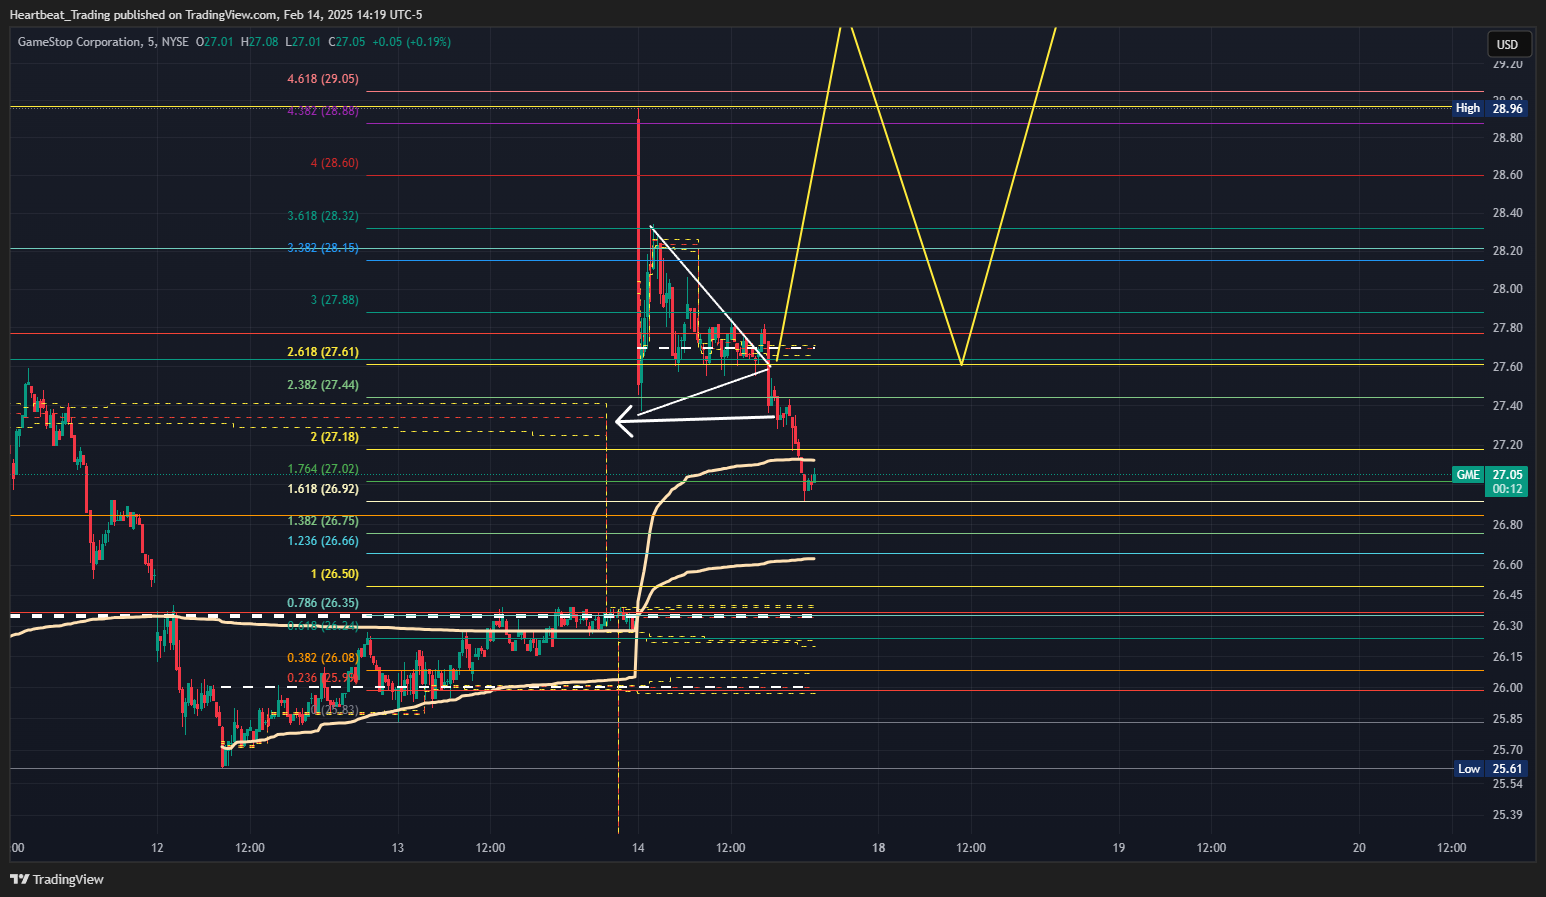
Task: Click the 26.45 price axis tick
Action: (1507, 595)
